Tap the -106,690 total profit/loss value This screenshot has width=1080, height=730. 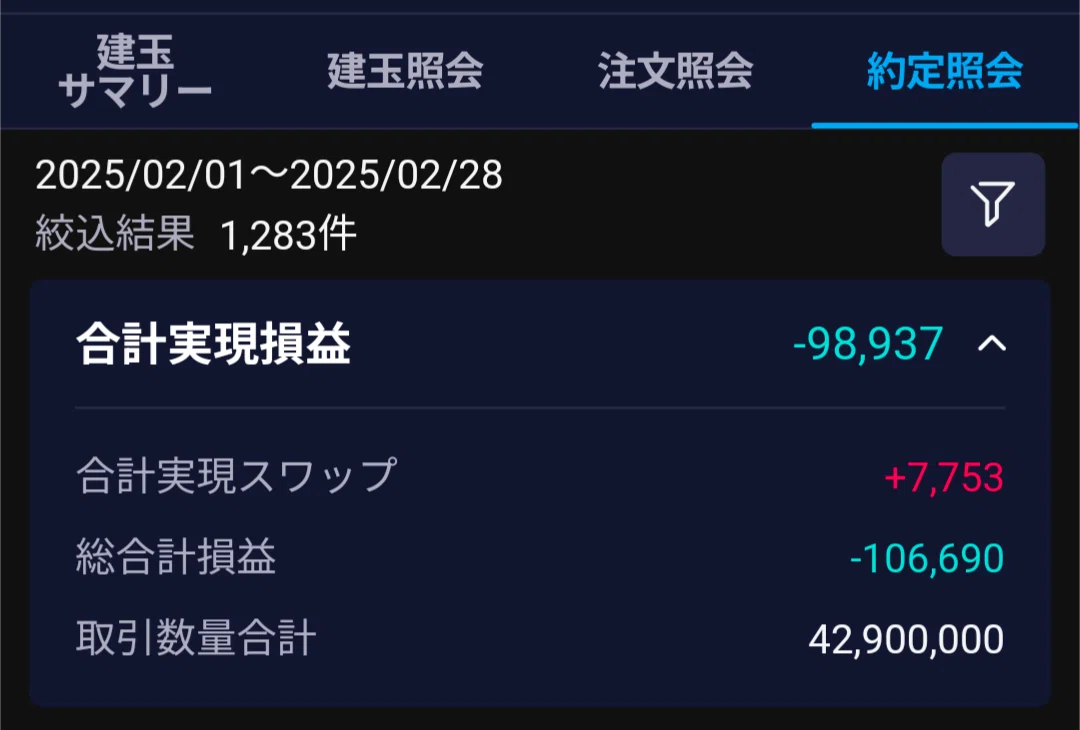(926, 558)
